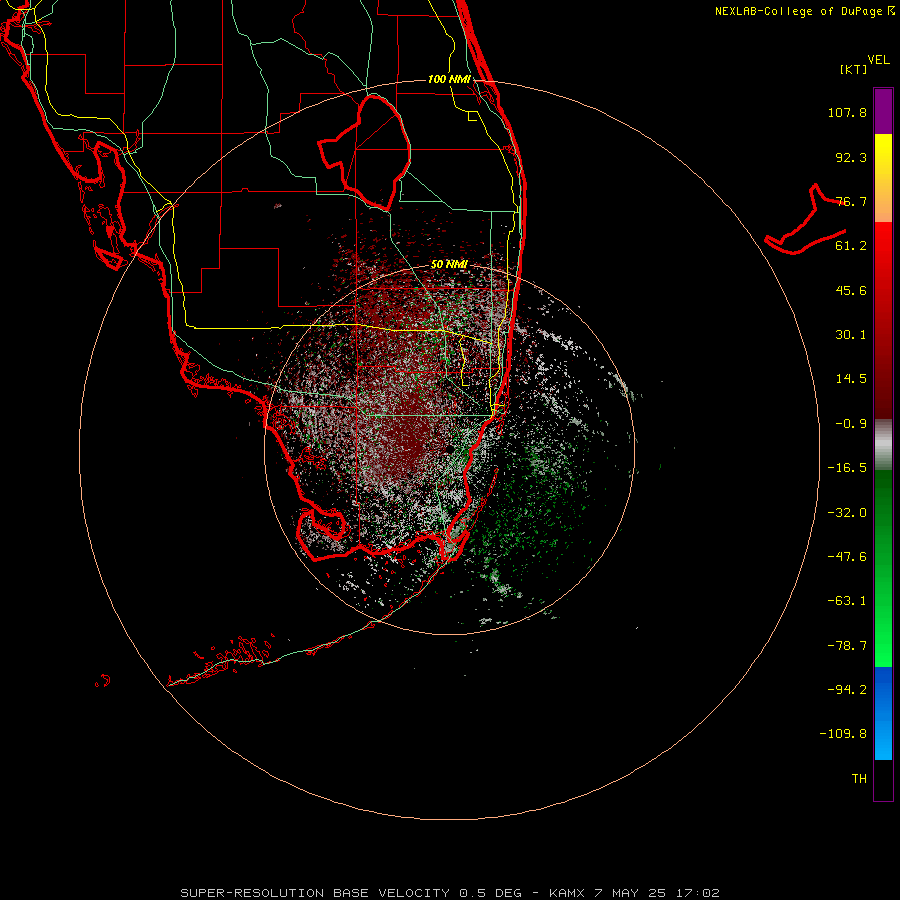Click the VEL legend title
Screen dimensions: 900x900
(x=878, y=60)
